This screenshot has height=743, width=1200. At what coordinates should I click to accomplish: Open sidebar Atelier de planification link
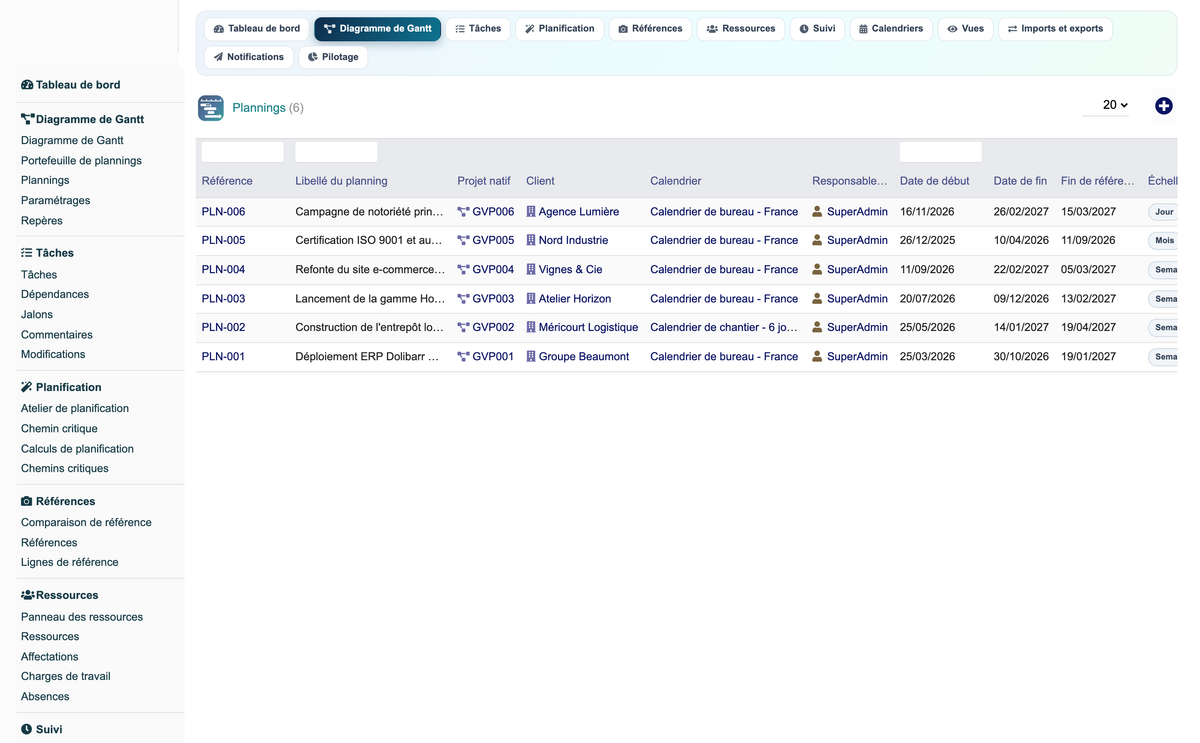click(75, 409)
